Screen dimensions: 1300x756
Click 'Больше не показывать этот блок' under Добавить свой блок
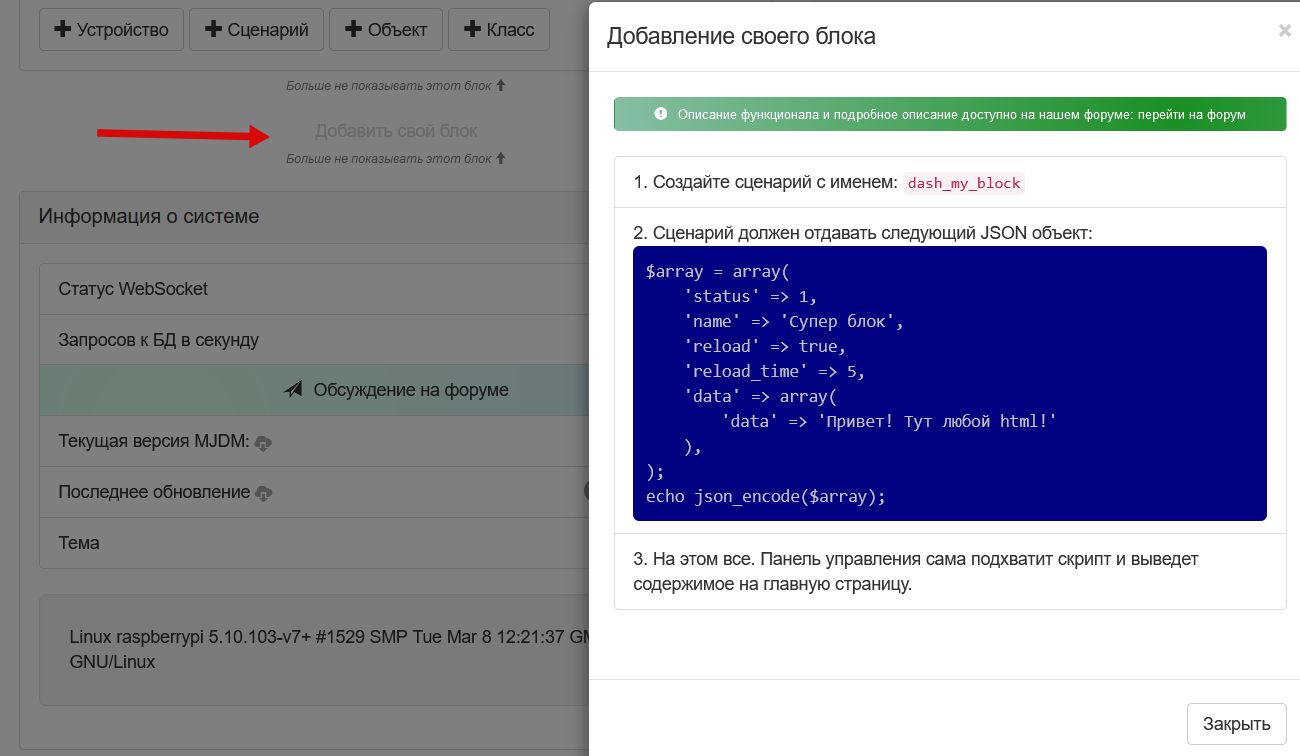389,159
